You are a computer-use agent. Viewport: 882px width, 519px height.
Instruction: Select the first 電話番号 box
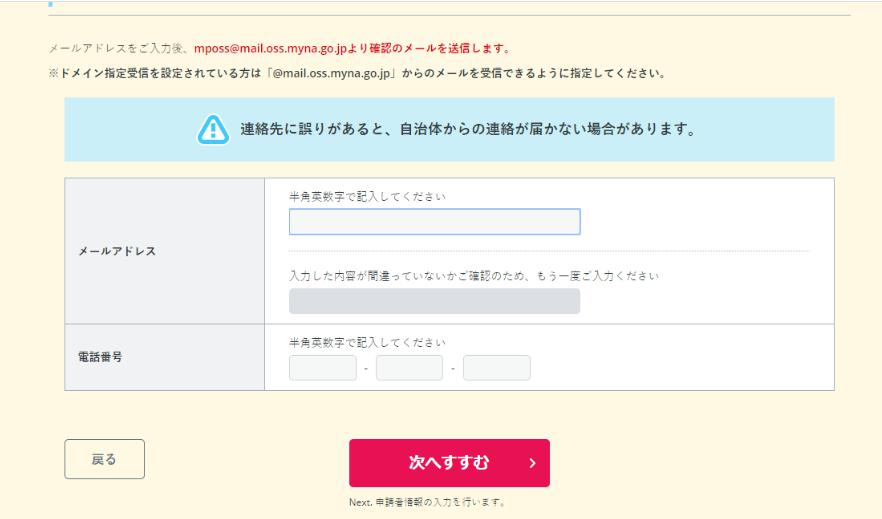pyautogui.click(x=322, y=368)
